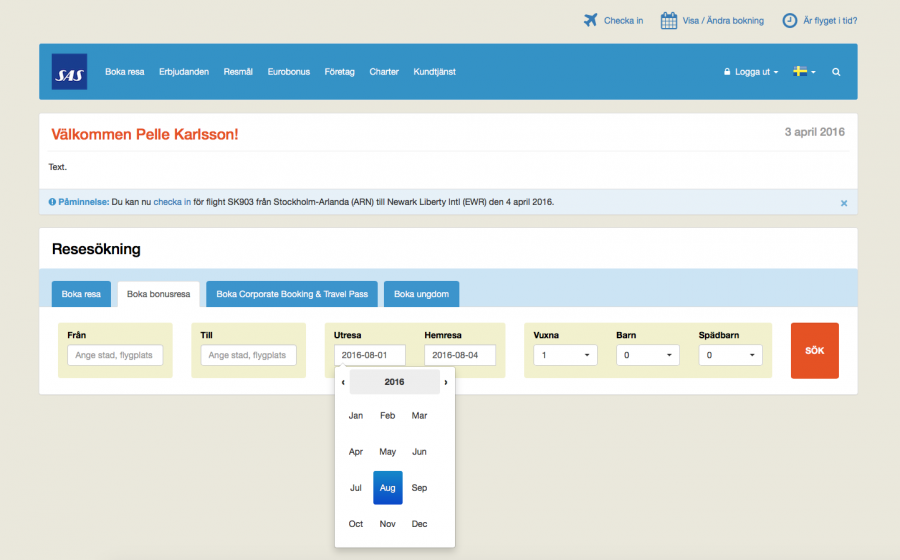This screenshot has width=900, height=560.
Task: Follow the checka in link in reminder
Action: point(172,202)
